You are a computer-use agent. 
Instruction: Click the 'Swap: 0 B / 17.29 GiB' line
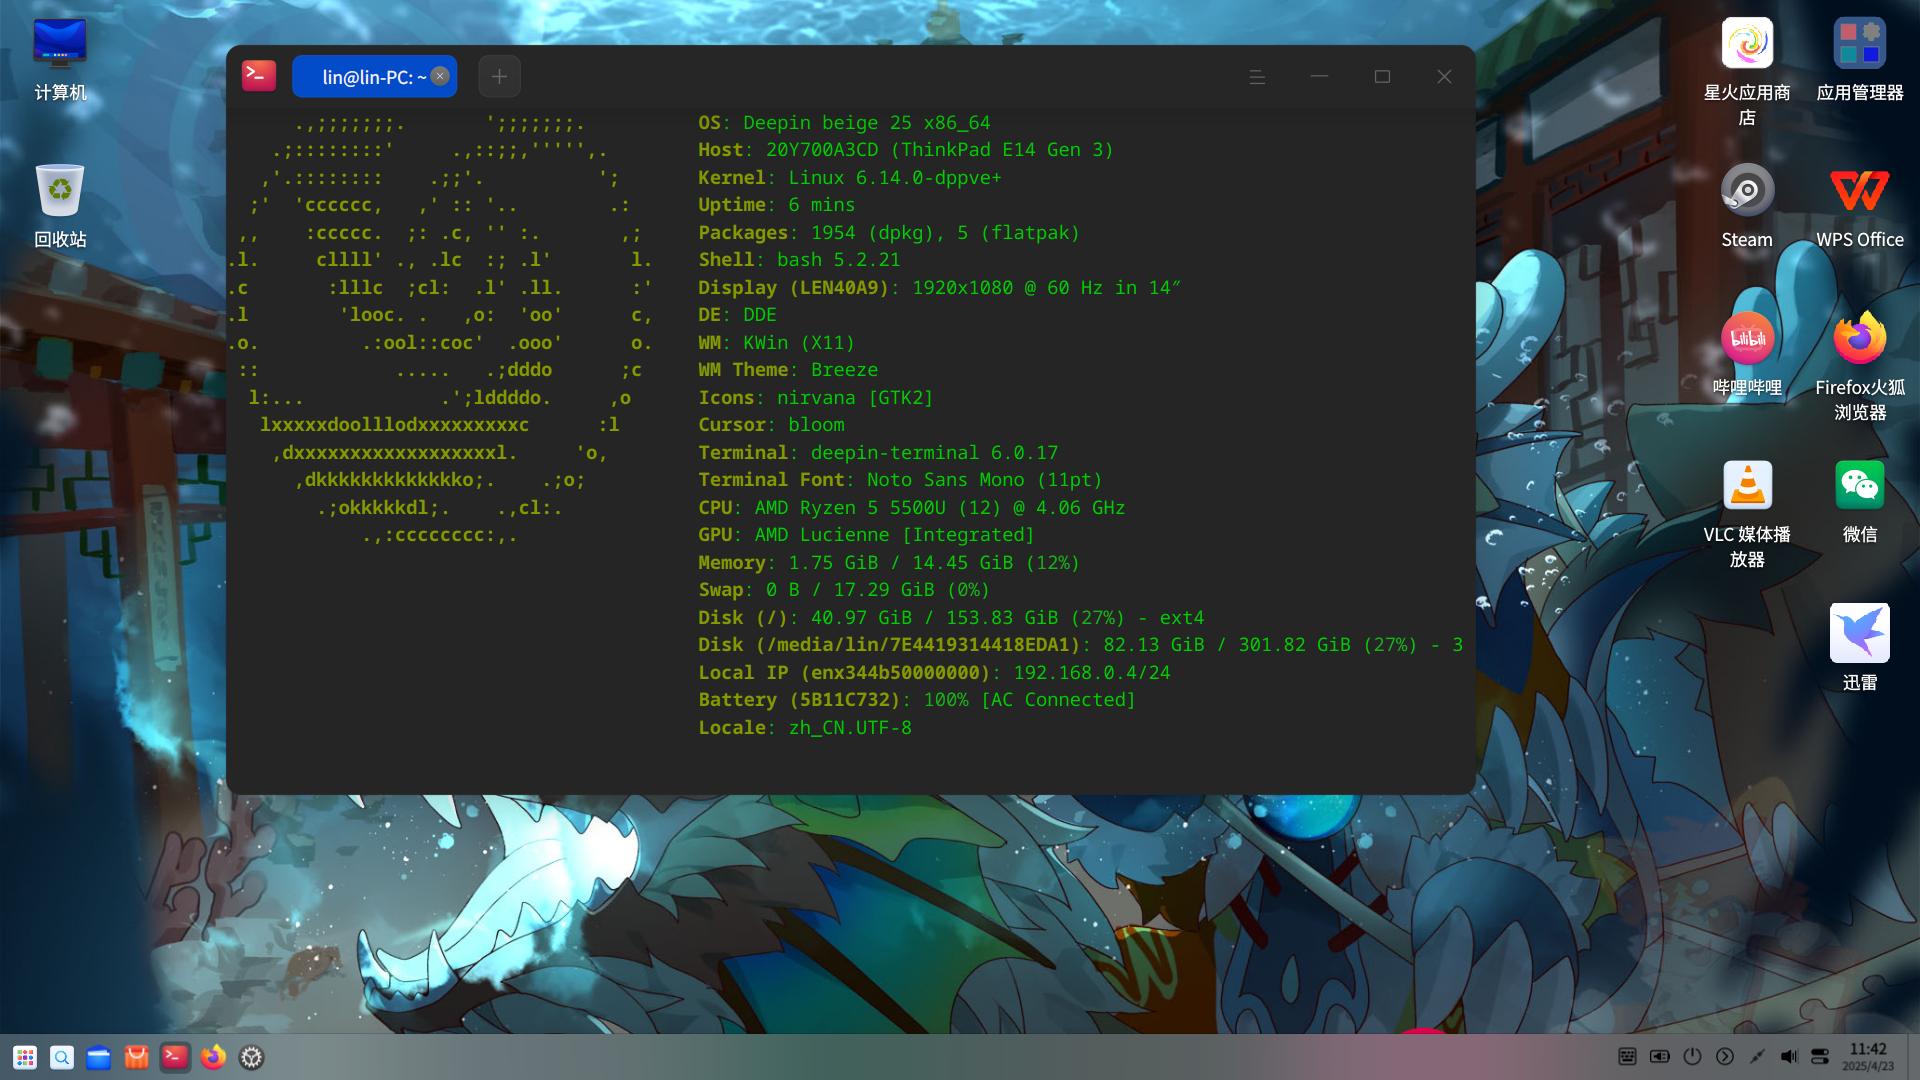843,590
